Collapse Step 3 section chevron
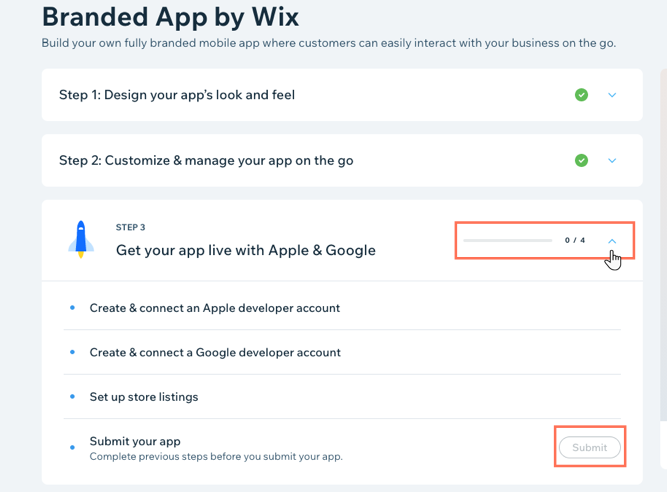 (x=612, y=241)
